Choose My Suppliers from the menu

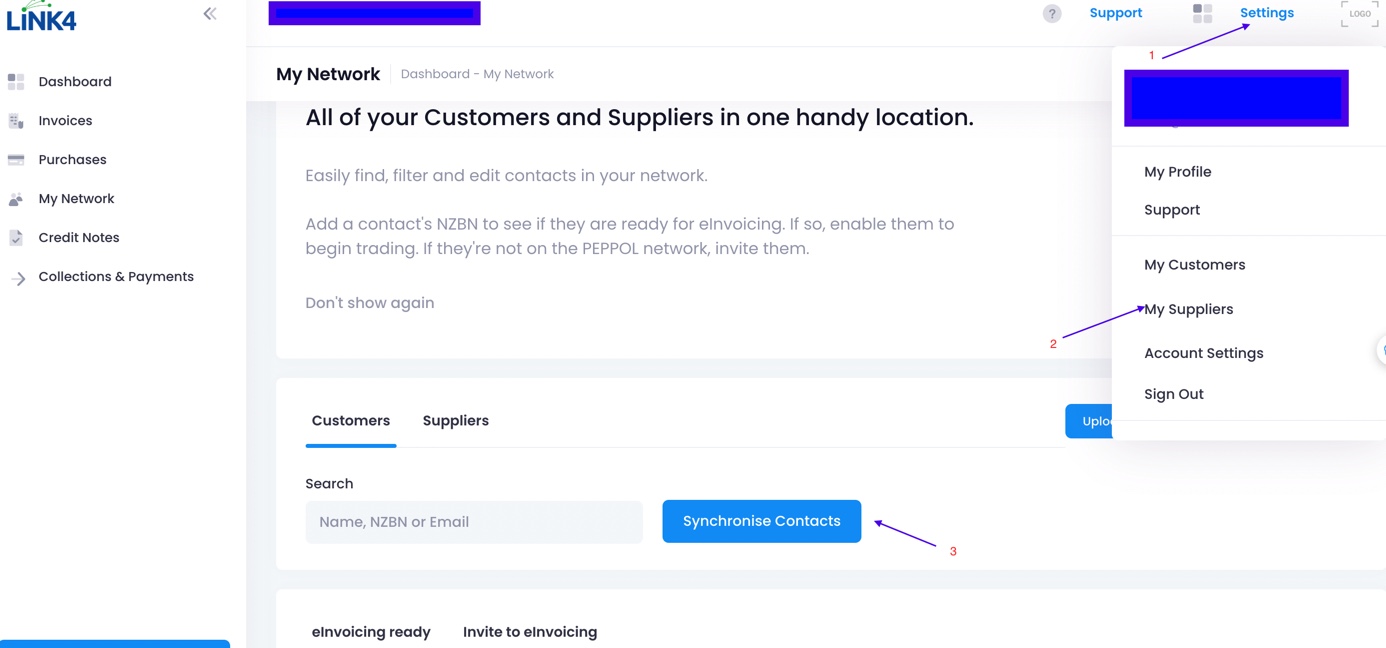coord(1188,309)
